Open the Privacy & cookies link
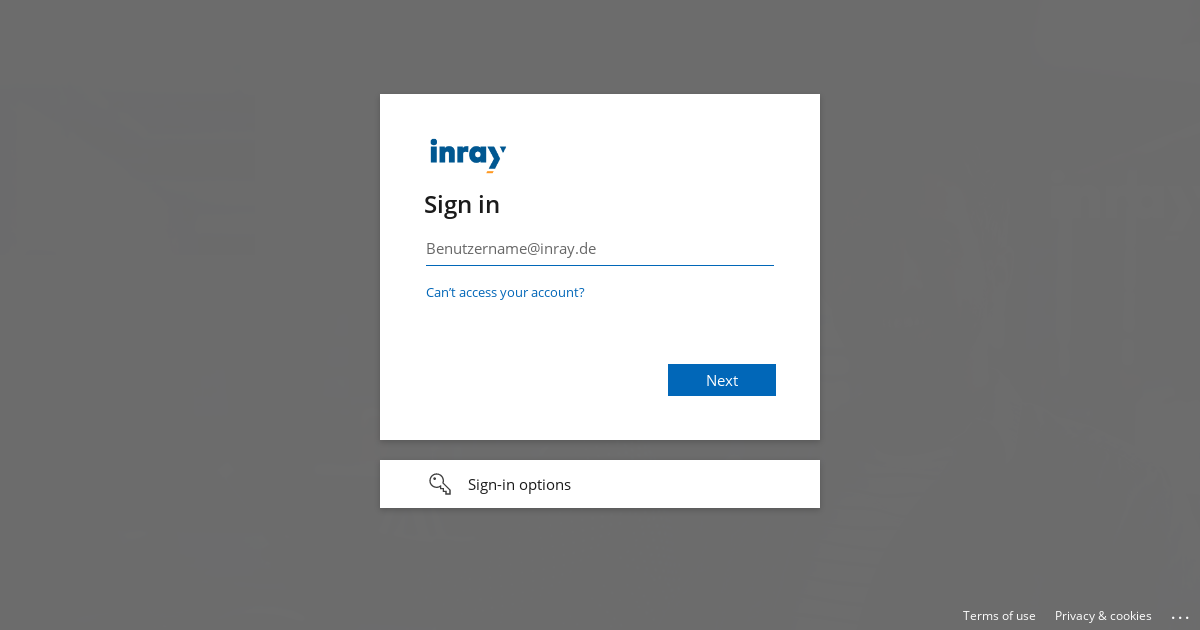Screen dimensions: 1200x630 click(x=1103, y=616)
